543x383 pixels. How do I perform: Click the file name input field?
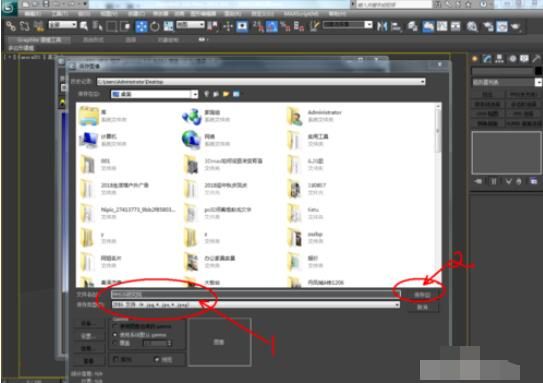(256, 294)
